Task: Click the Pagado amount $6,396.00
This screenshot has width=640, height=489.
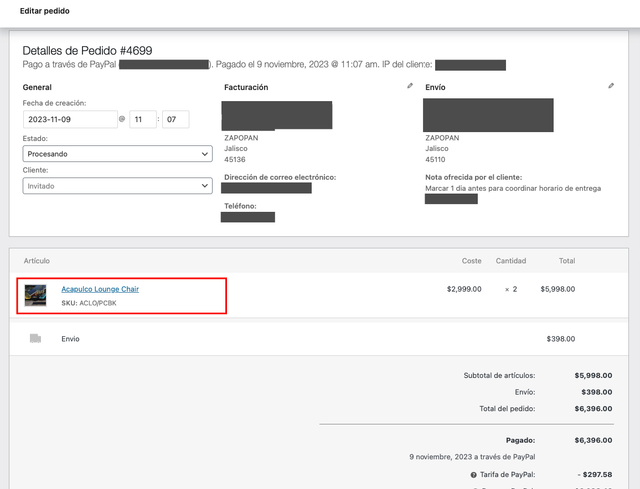Action: 593,440
